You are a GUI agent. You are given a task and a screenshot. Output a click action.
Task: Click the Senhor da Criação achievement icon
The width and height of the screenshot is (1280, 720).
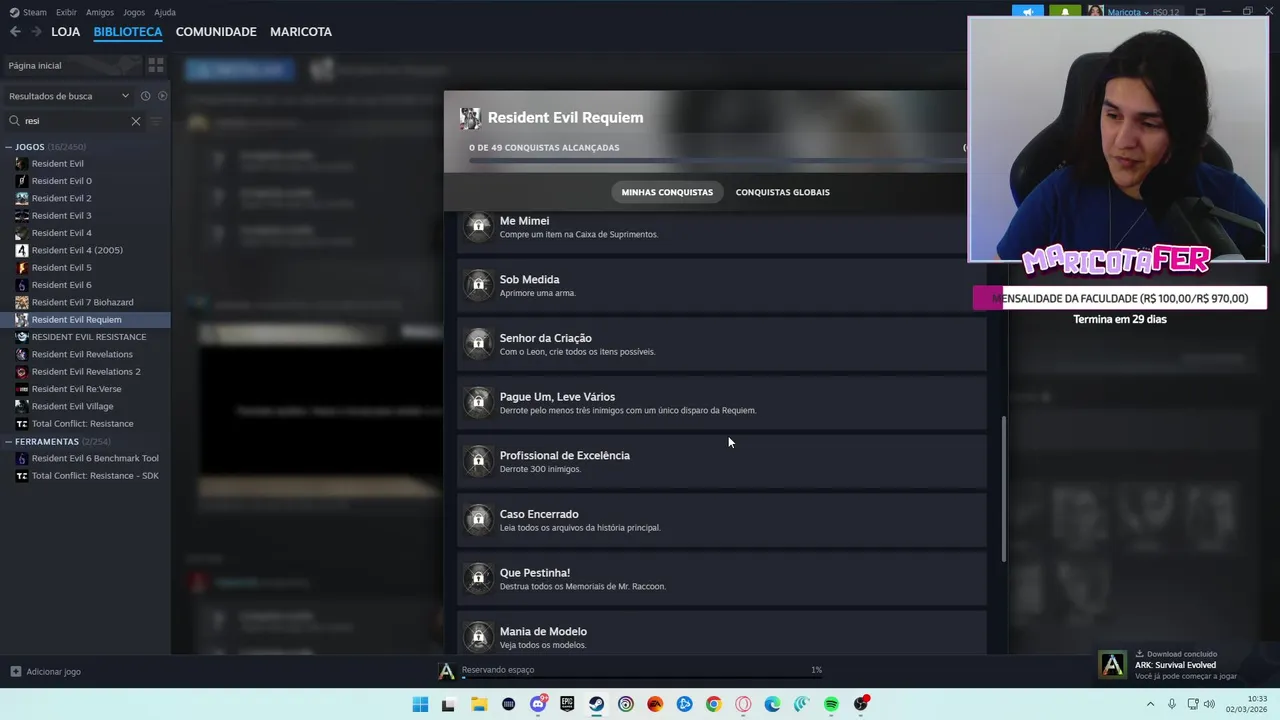point(479,344)
